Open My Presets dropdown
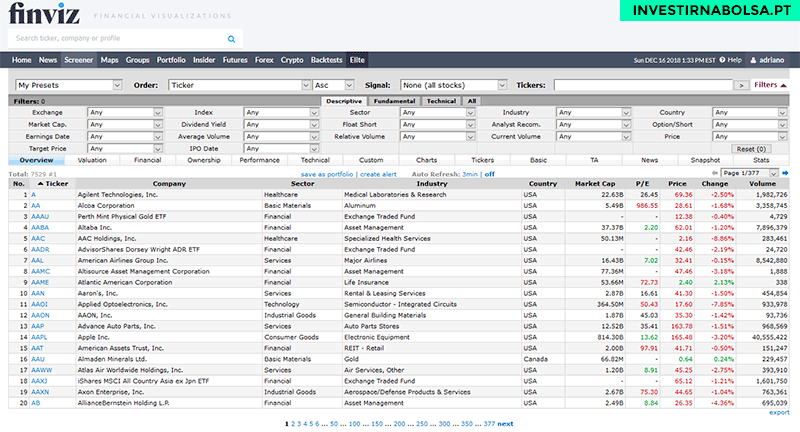The image size is (800, 432). point(69,85)
